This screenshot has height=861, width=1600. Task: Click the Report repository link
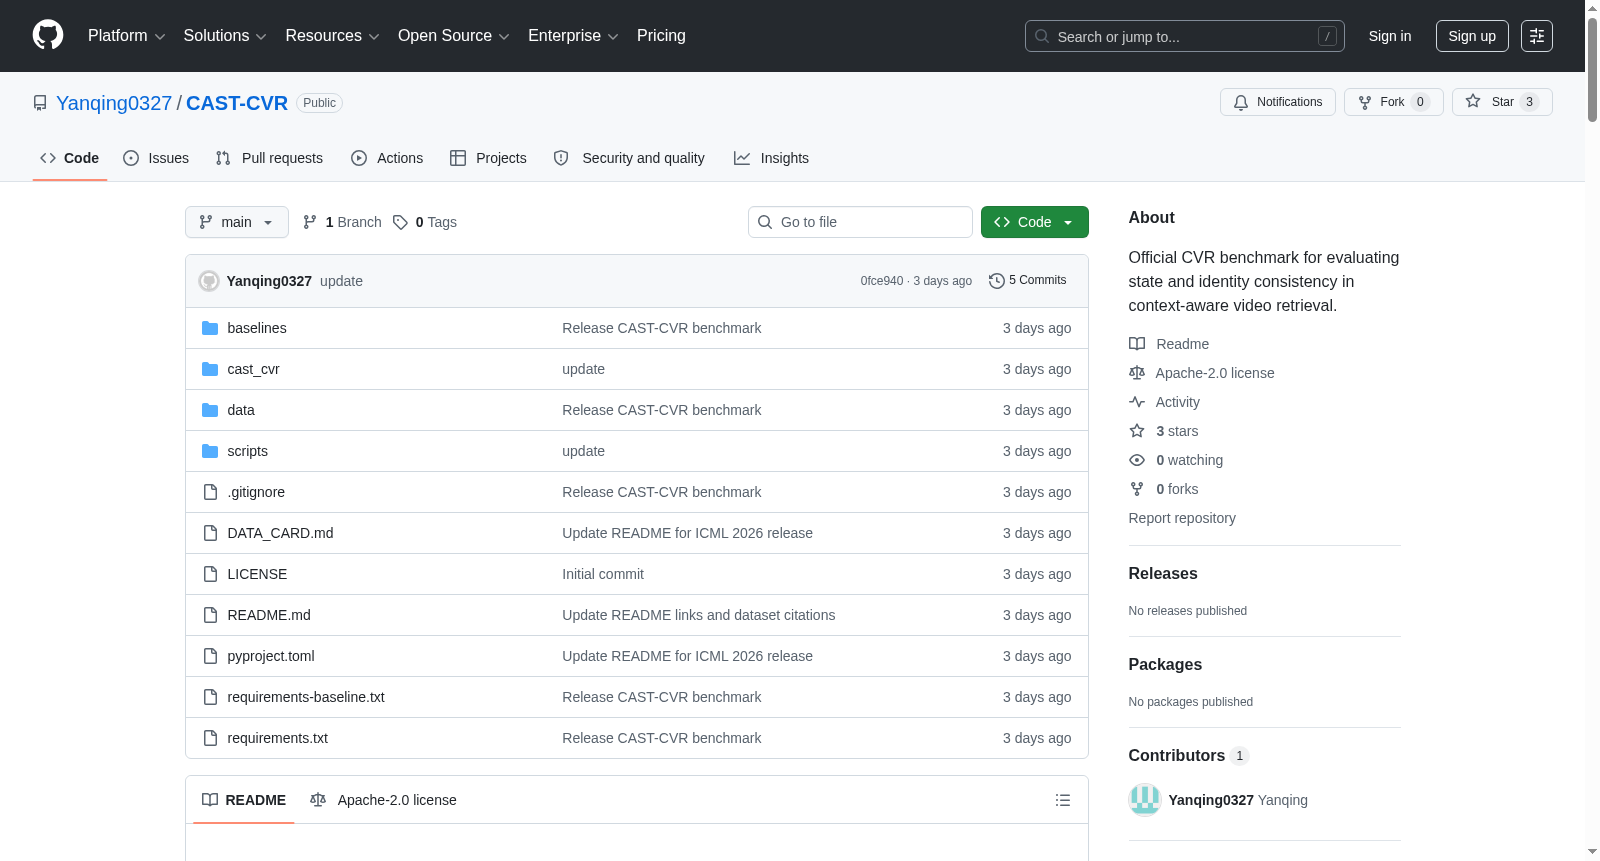[1182, 518]
